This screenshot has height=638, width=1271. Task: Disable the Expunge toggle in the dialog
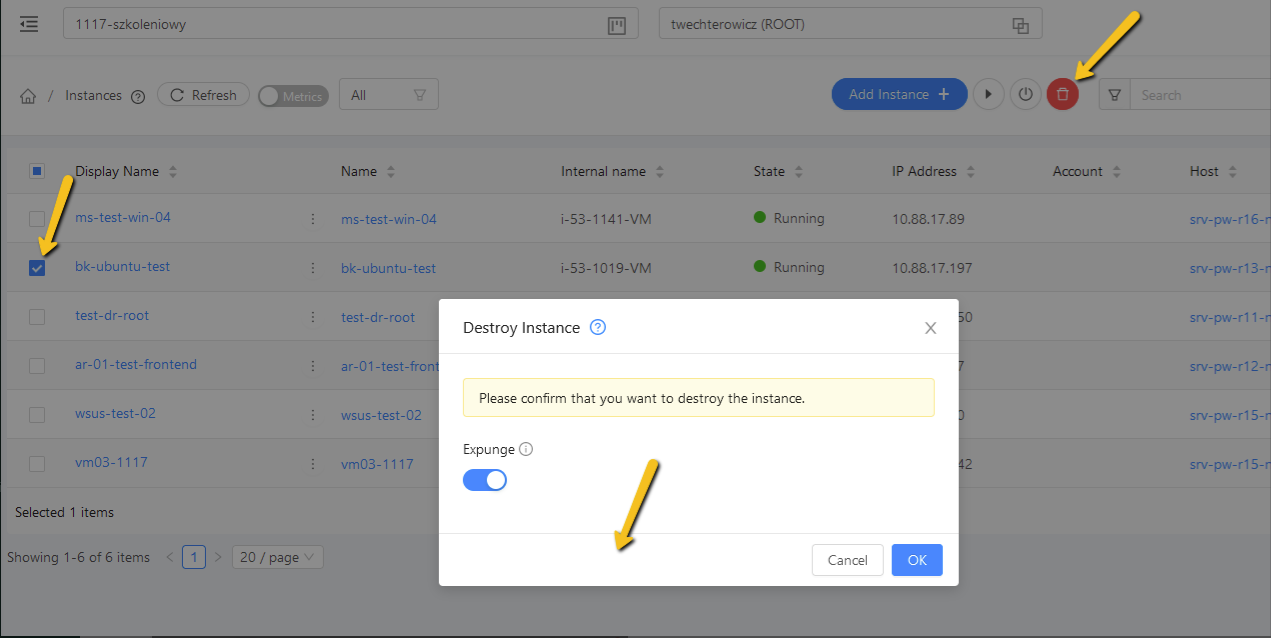484,480
